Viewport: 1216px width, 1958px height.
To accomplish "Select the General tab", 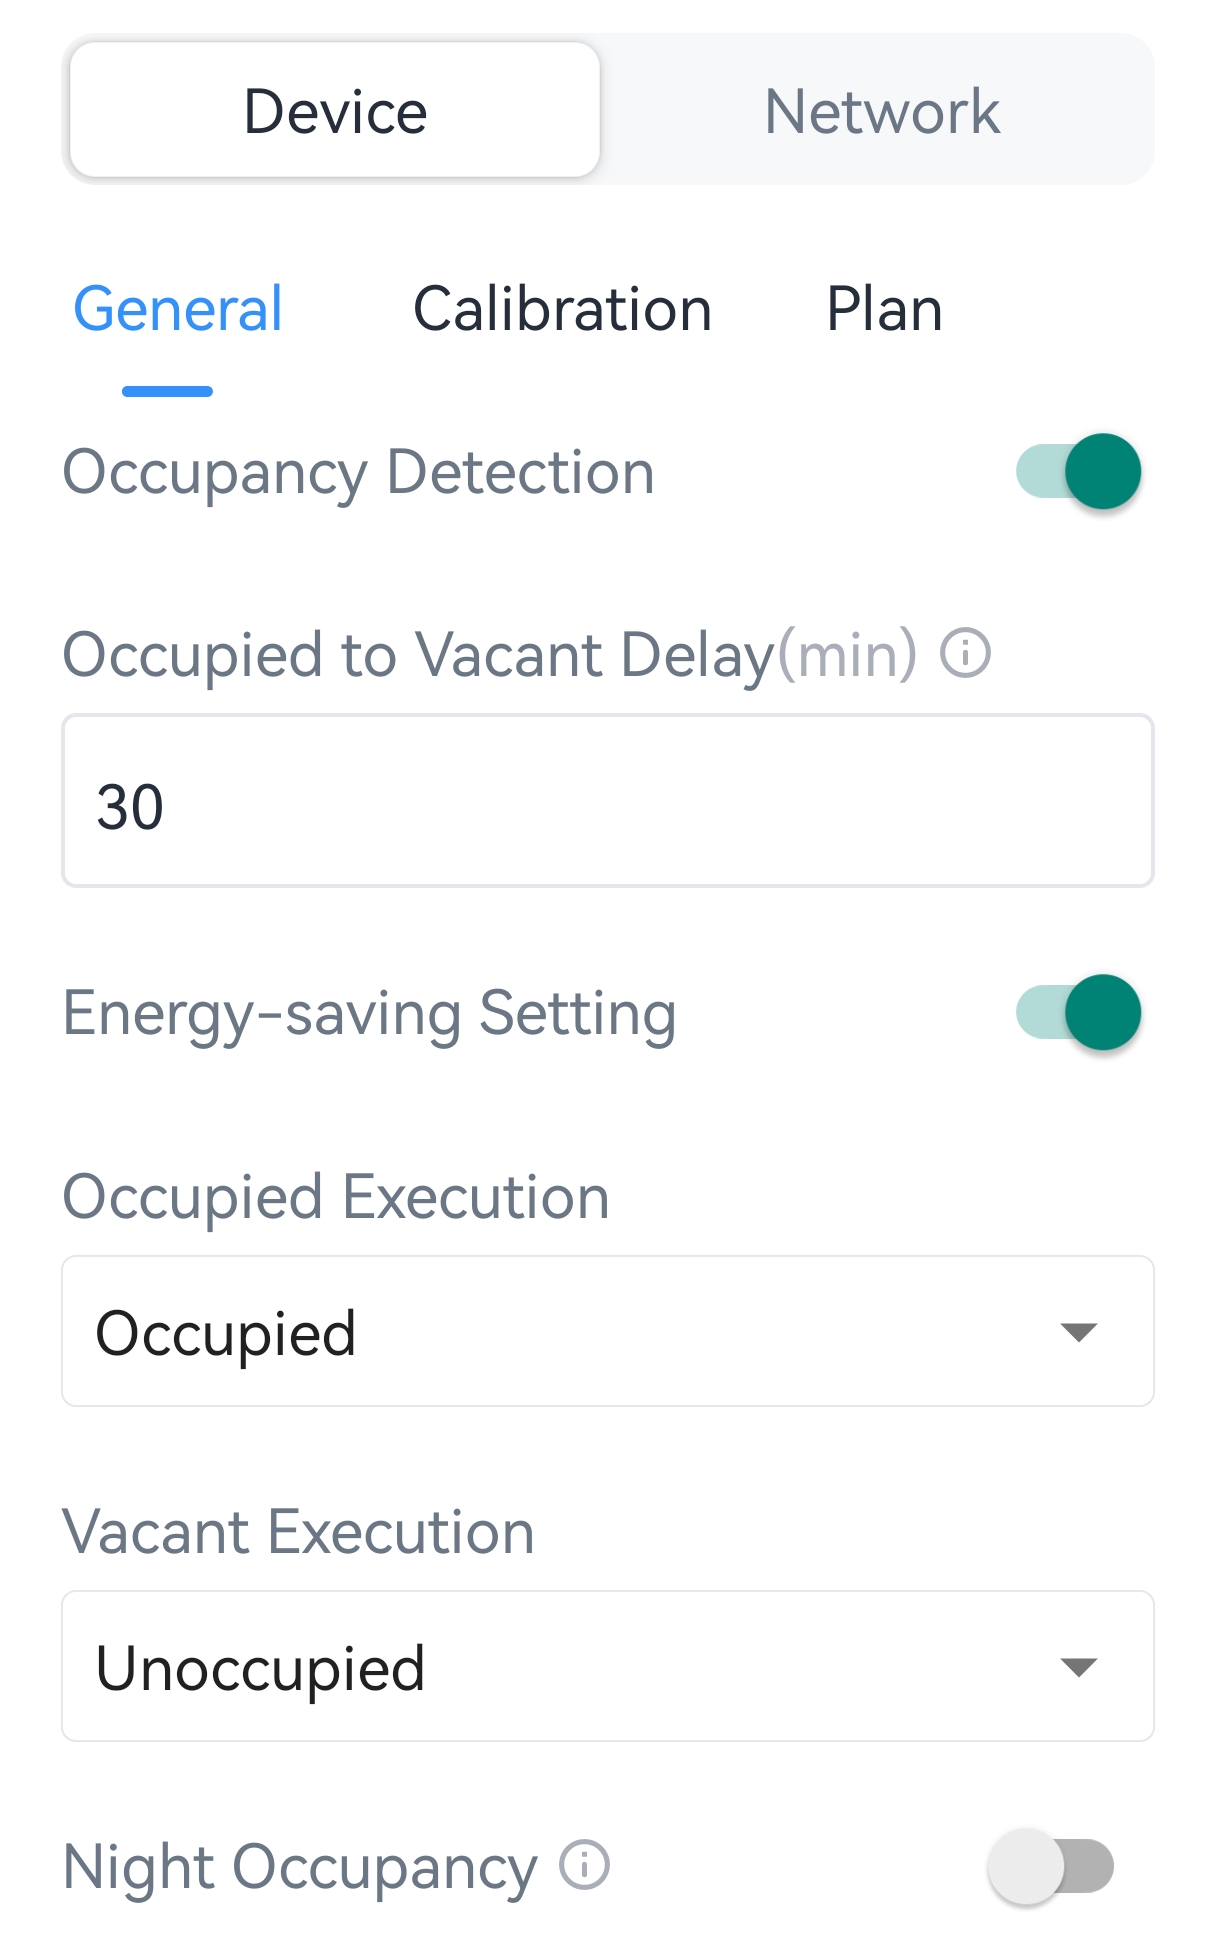I will 178,309.
